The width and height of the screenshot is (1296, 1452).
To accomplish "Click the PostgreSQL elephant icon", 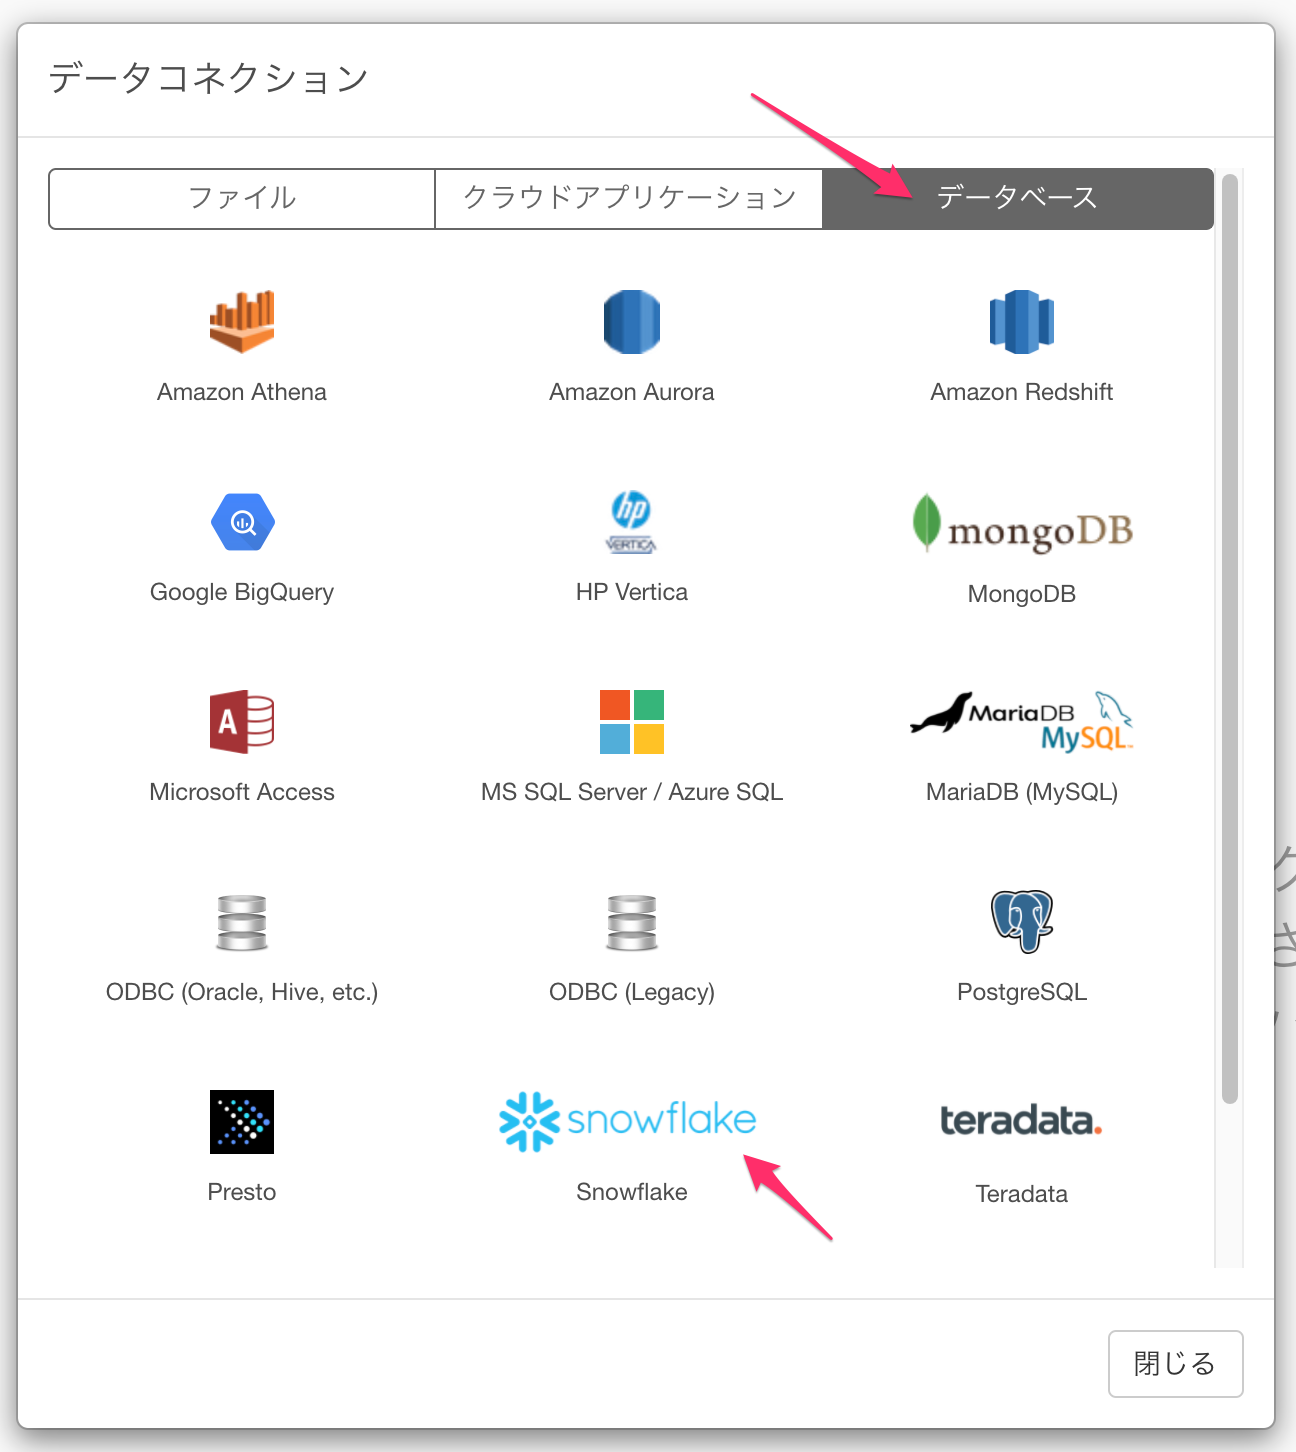I will [x=1022, y=921].
